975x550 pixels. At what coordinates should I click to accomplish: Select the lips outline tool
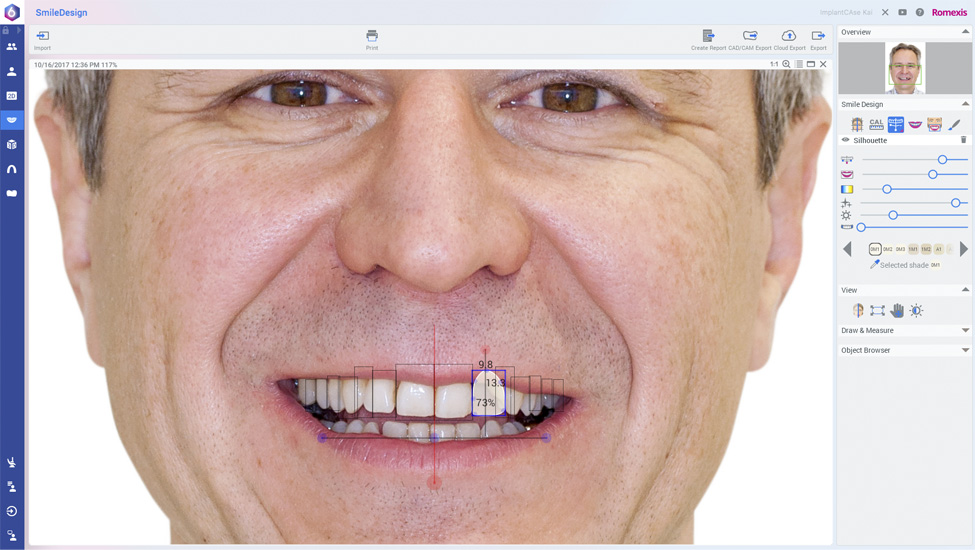(915, 125)
